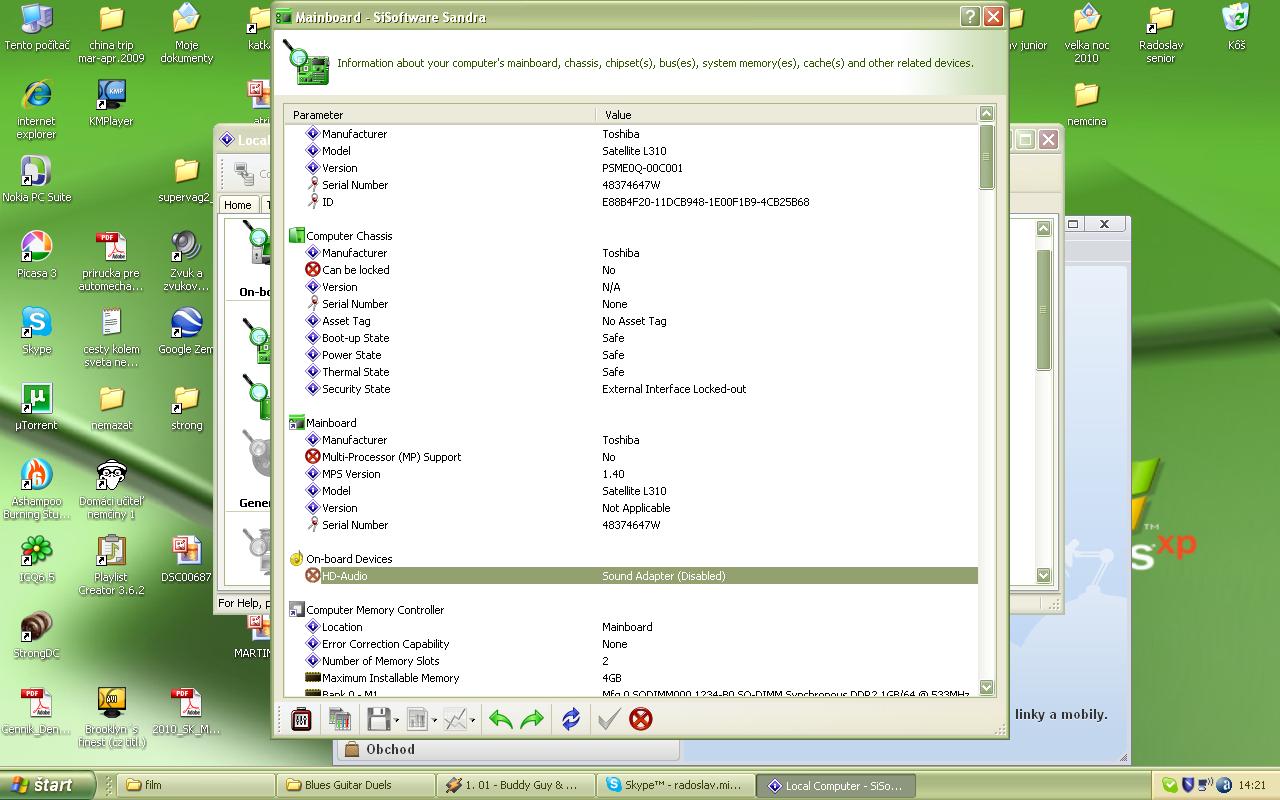This screenshot has height=800, width=1280.
Task: Open the Skype desktop shortcut
Action: (37, 332)
